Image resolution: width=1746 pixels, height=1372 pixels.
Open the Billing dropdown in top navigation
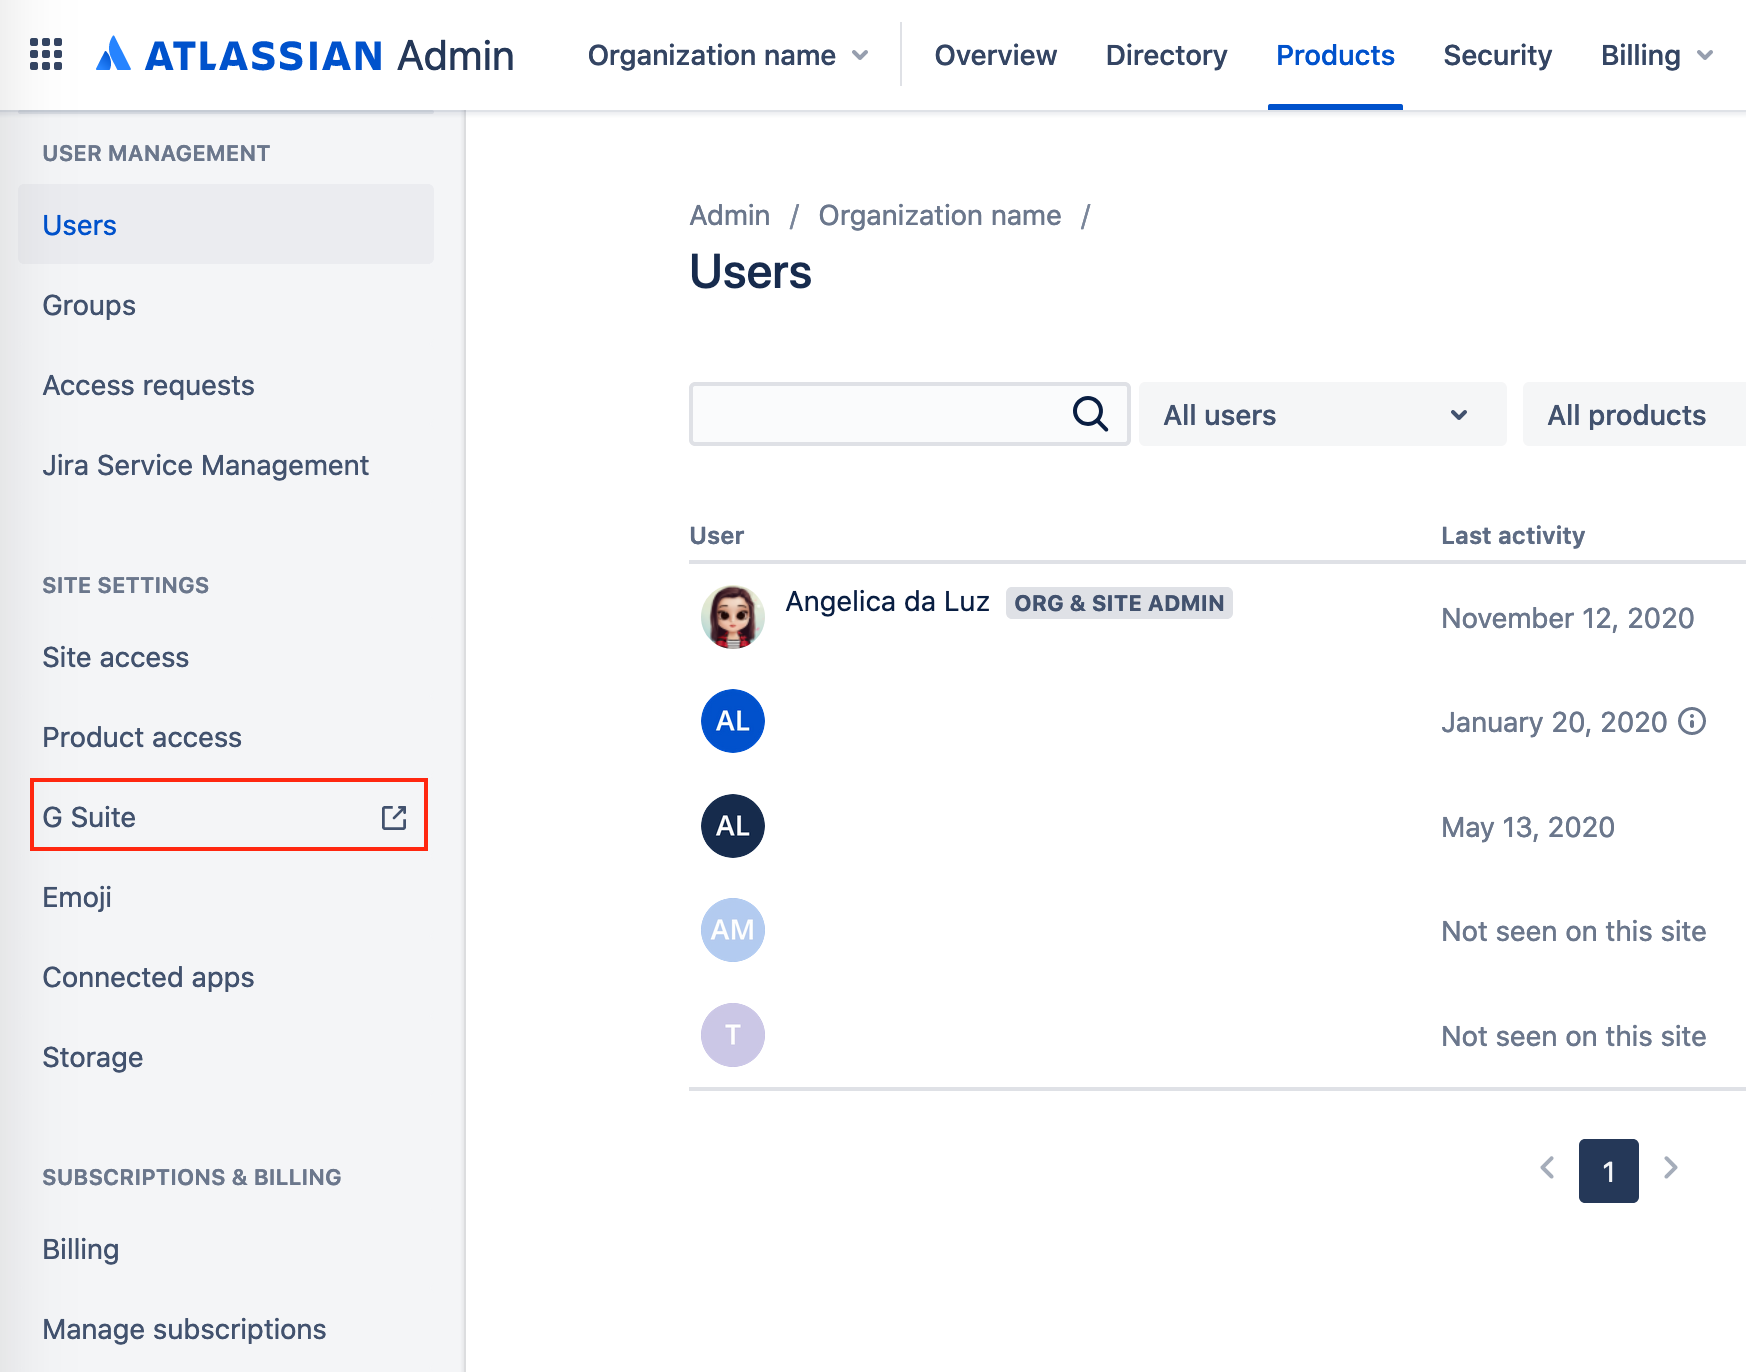[1654, 55]
